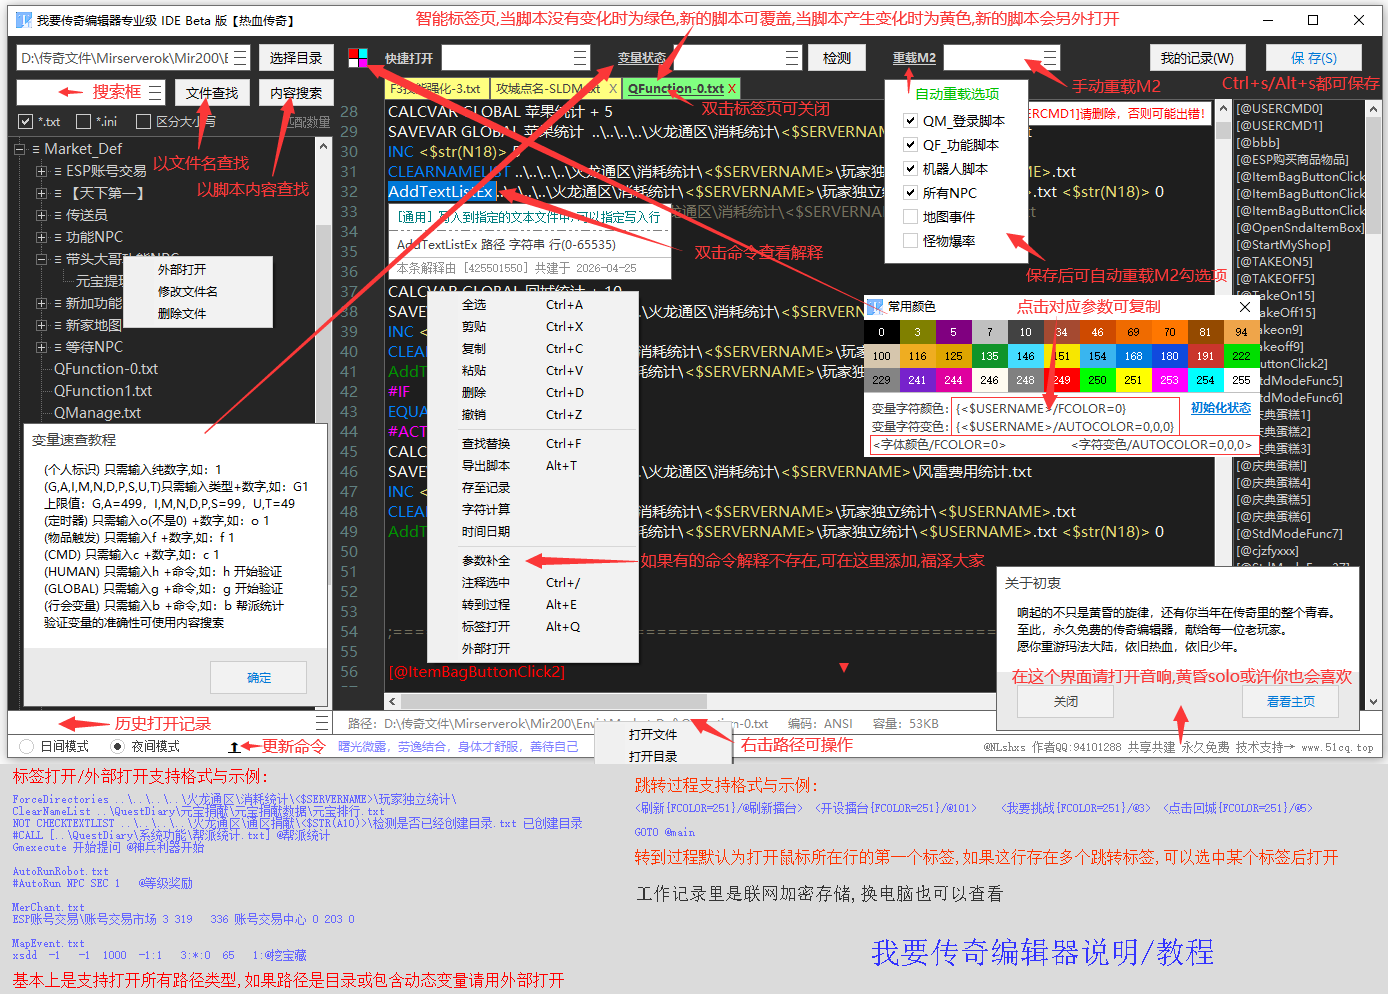Viewport: 1388px width, 994px height.
Task: Close the 攻城点名-SLDM tab using its X
Action: [x=611, y=89]
